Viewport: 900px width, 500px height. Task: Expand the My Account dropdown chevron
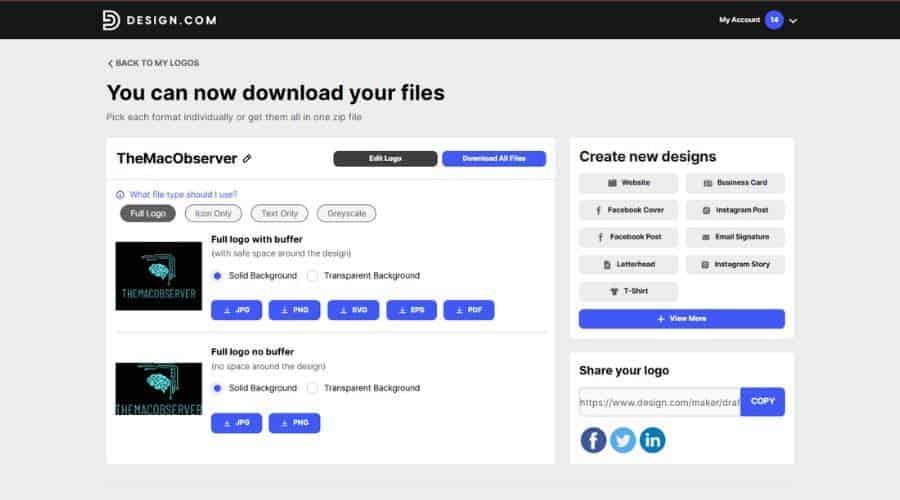coord(793,21)
